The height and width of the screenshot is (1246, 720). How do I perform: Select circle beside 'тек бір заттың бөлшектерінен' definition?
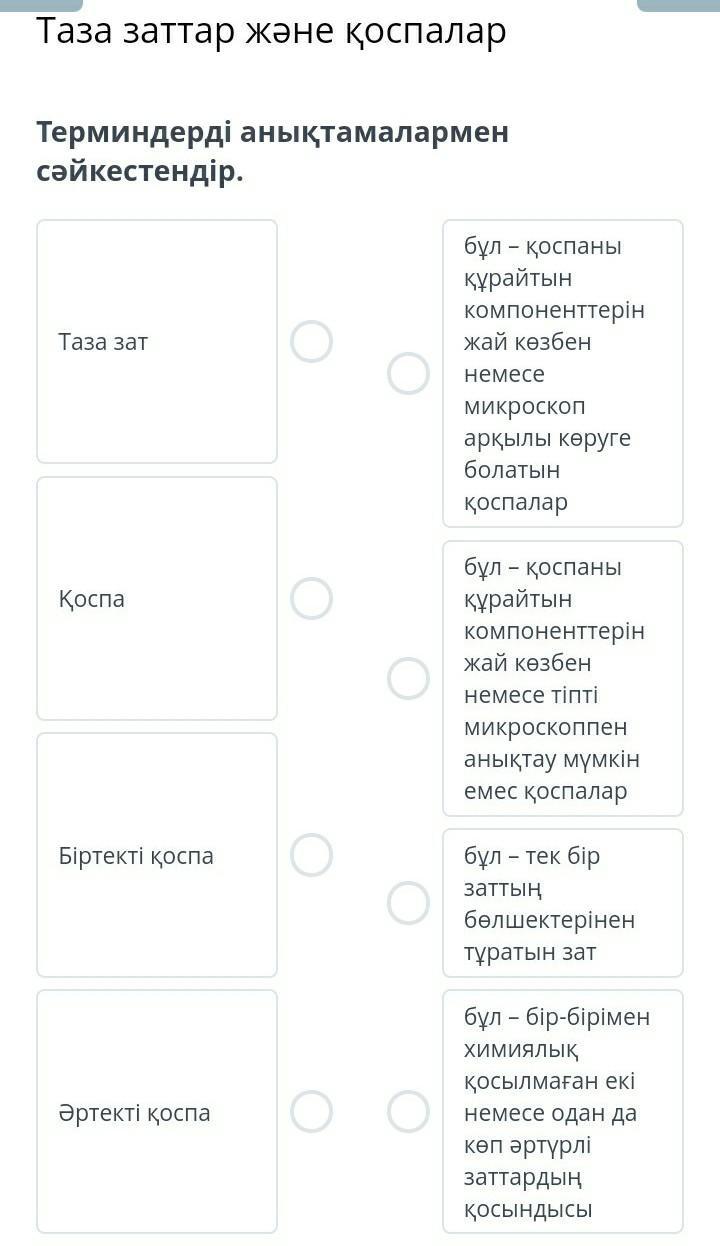(408, 903)
